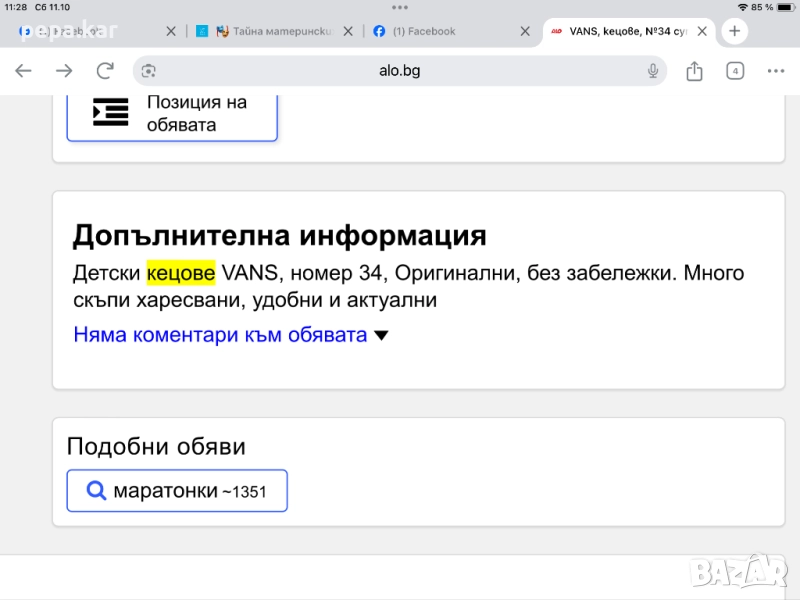Image resolution: width=800 pixels, height=600 pixels.
Task: Add a new tab with plus button
Action: 734,31
